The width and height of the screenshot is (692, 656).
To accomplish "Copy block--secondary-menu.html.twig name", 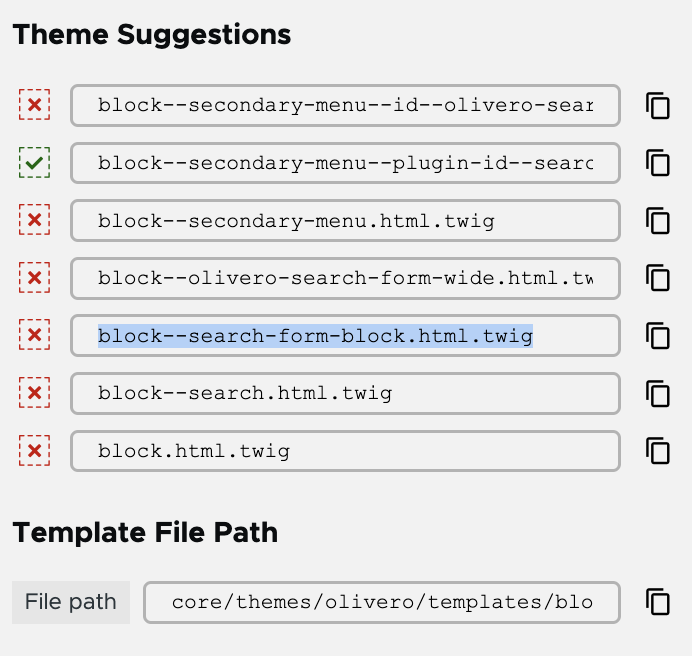I will click(x=658, y=221).
